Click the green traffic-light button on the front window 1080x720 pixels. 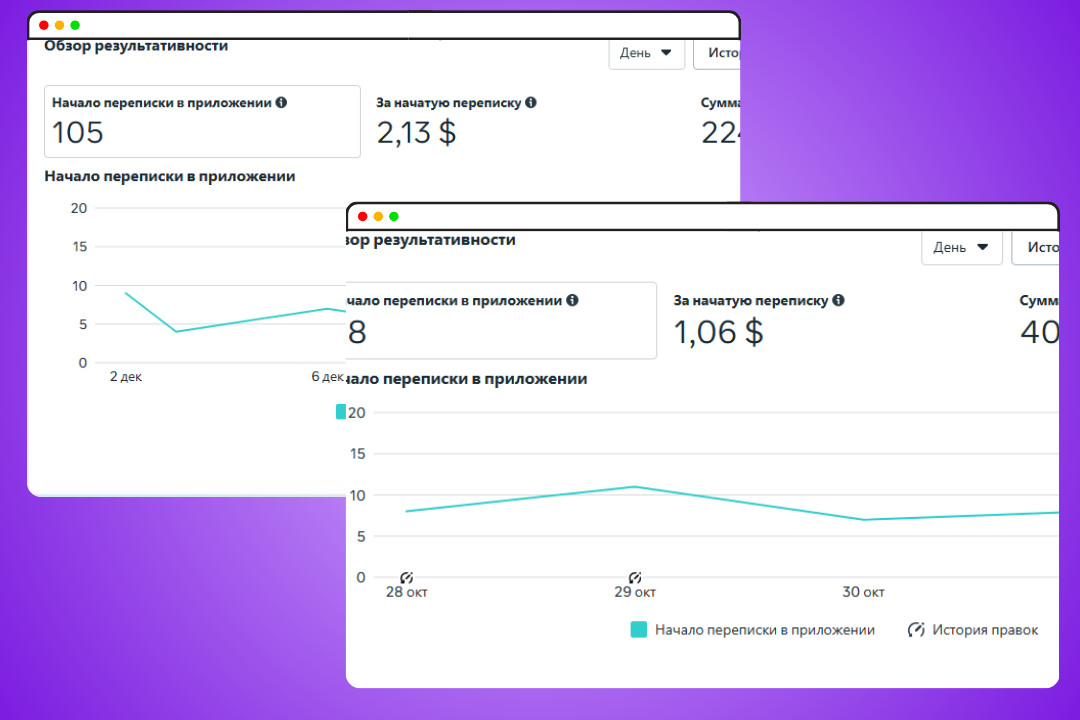pos(393,216)
